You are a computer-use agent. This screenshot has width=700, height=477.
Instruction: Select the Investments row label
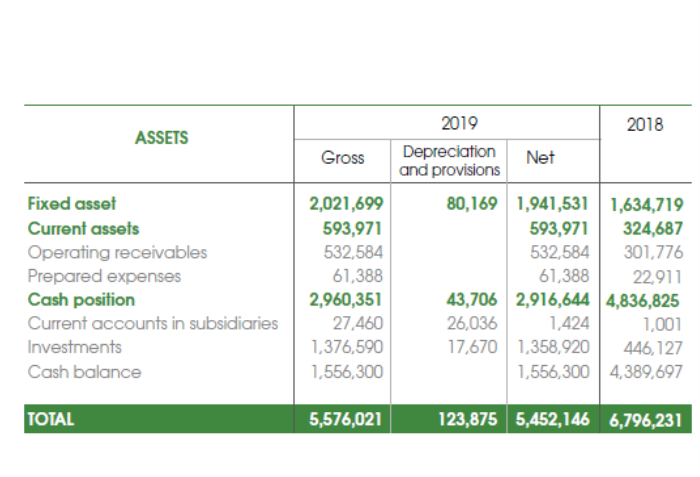[75, 348]
